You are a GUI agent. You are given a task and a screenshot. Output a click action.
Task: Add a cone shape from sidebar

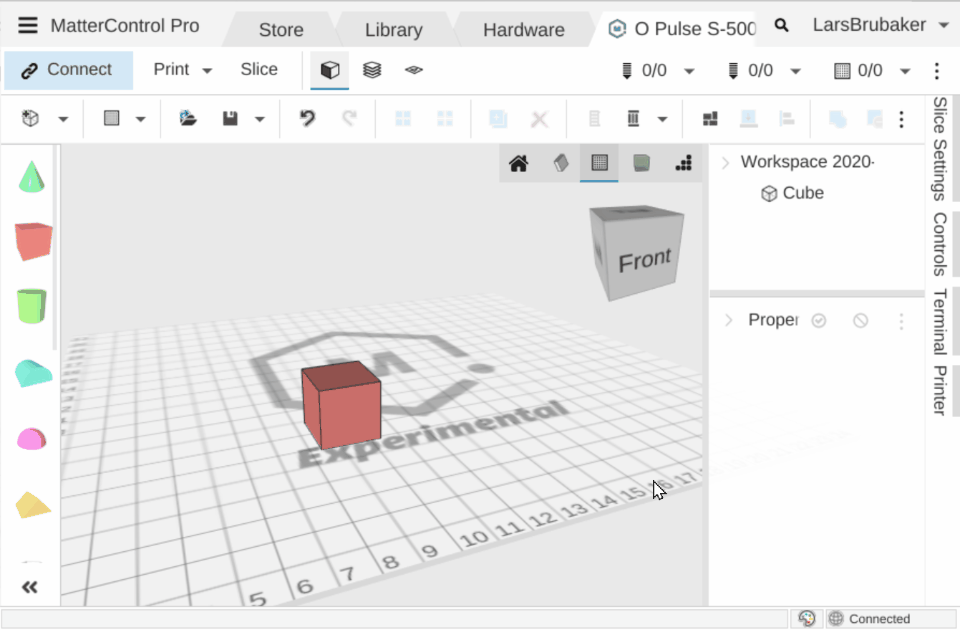coord(33,178)
